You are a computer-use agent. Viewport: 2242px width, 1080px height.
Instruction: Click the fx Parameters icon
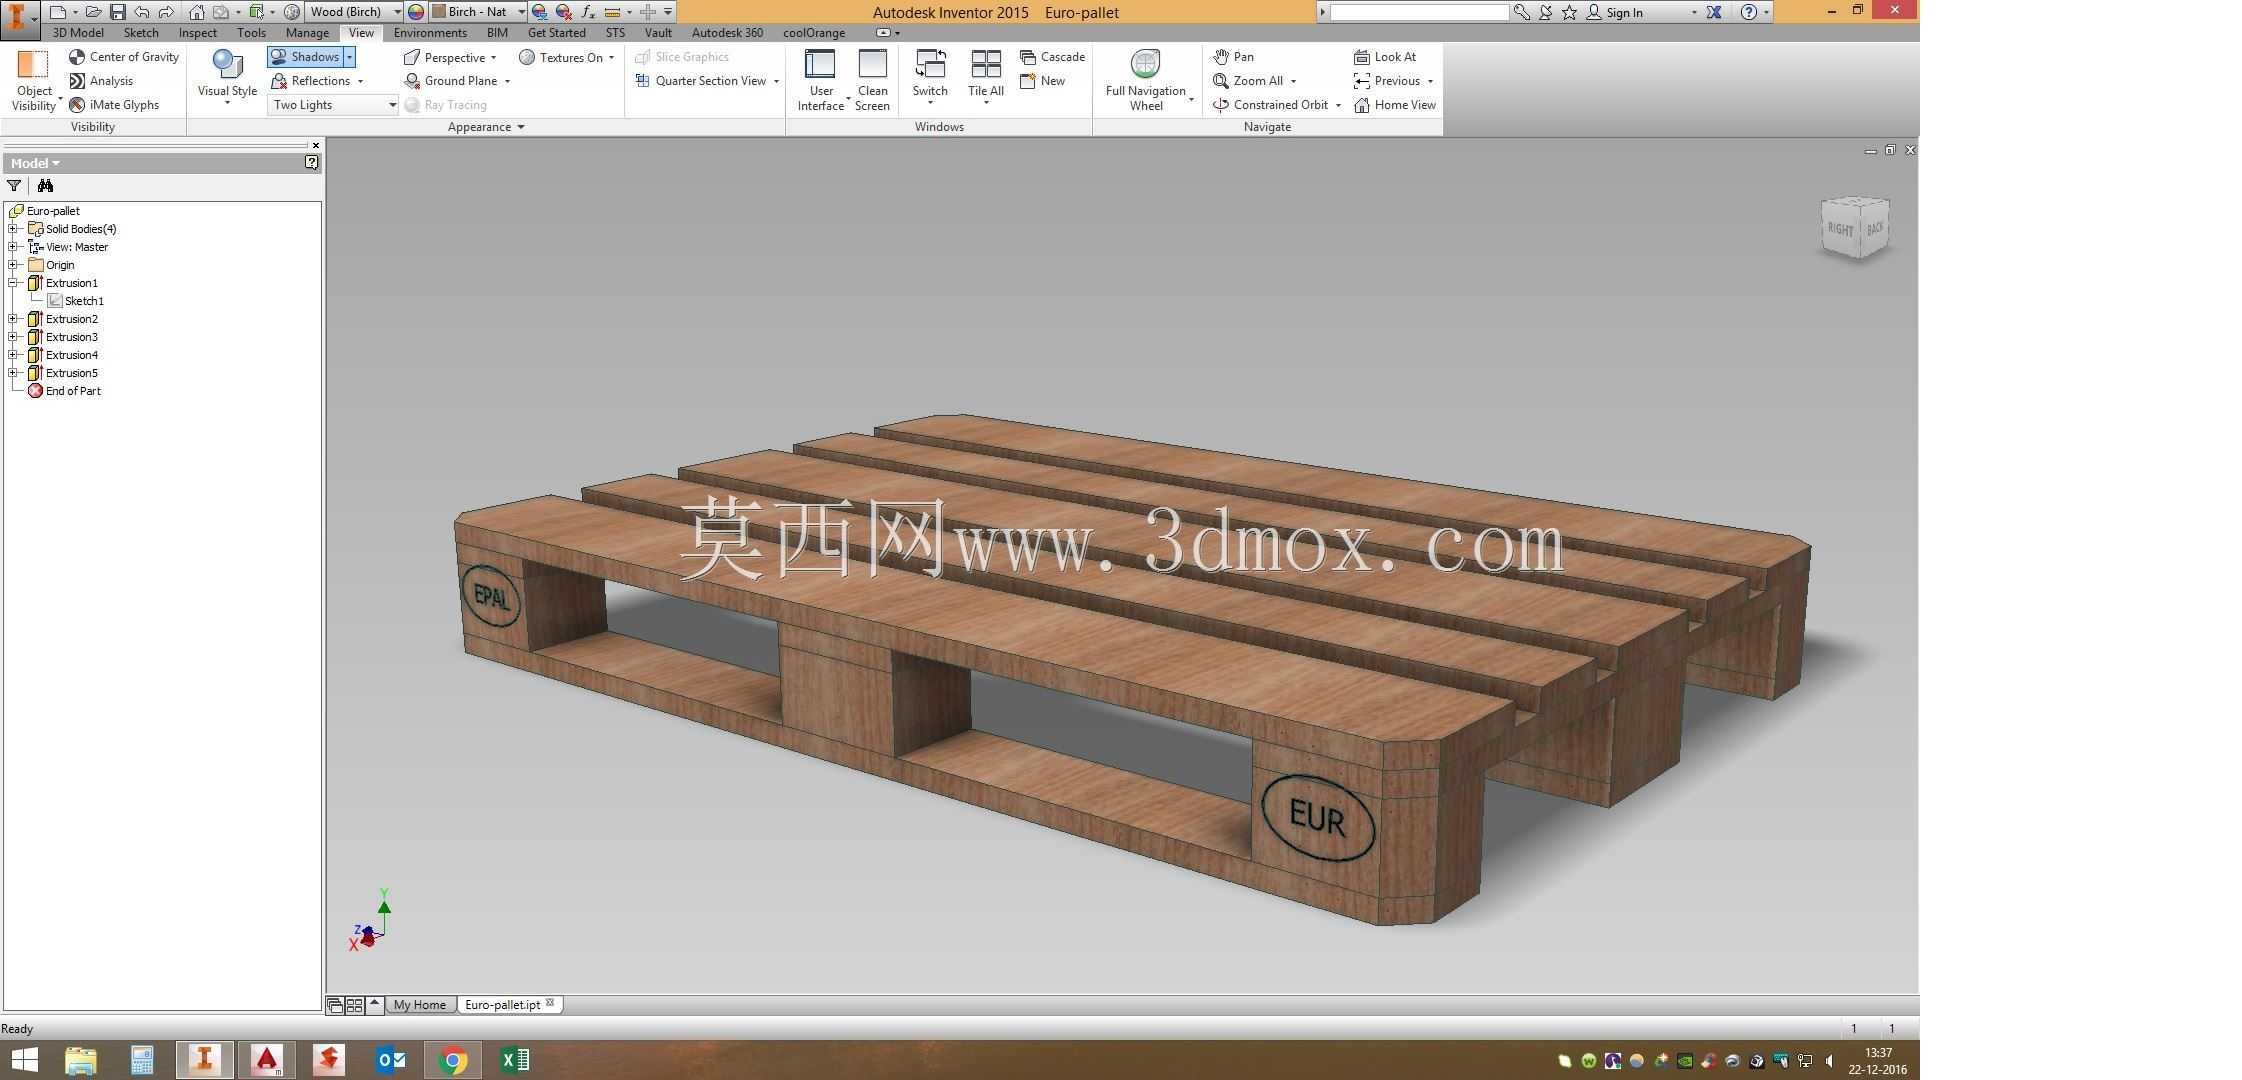tap(588, 12)
